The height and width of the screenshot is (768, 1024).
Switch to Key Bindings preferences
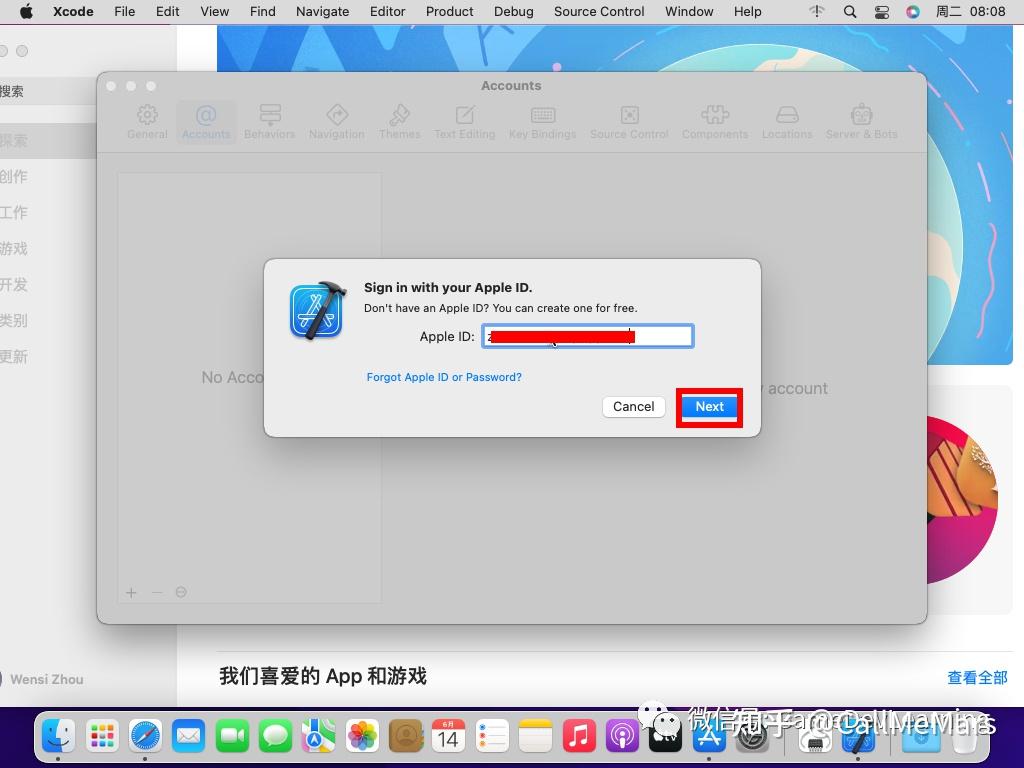pyautogui.click(x=542, y=122)
